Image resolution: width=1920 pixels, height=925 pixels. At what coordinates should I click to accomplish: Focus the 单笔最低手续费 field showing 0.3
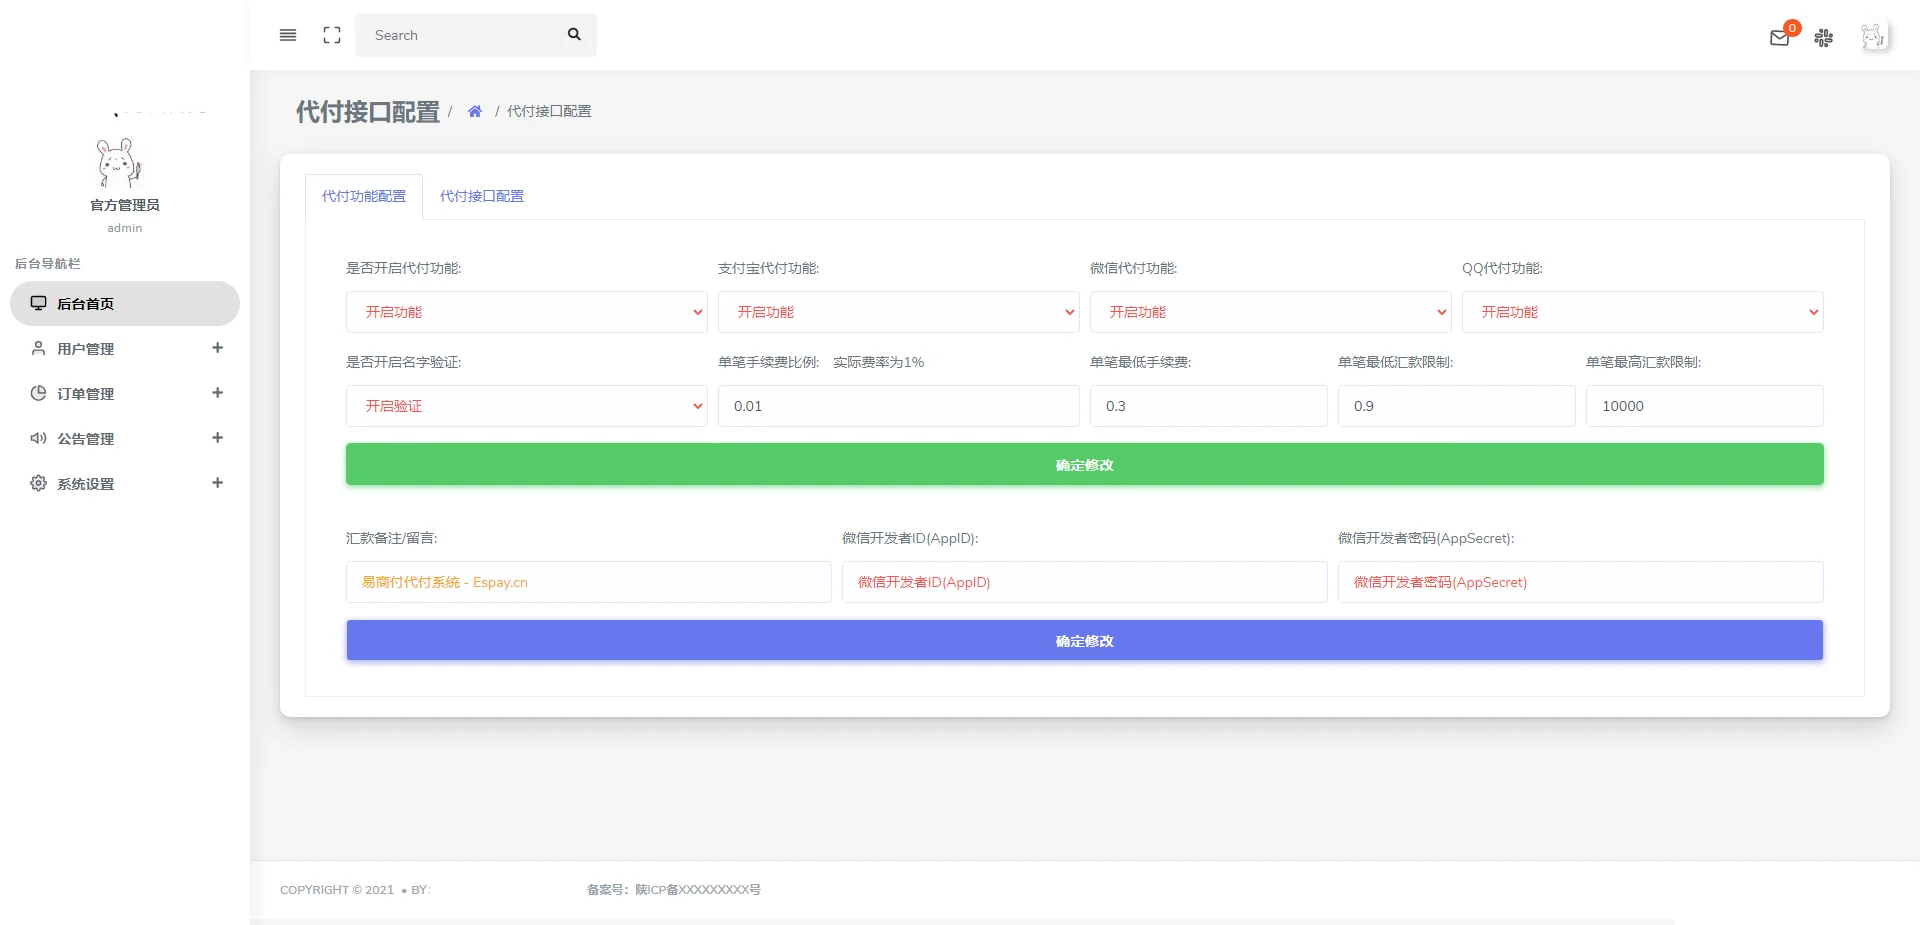point(1209,406)
